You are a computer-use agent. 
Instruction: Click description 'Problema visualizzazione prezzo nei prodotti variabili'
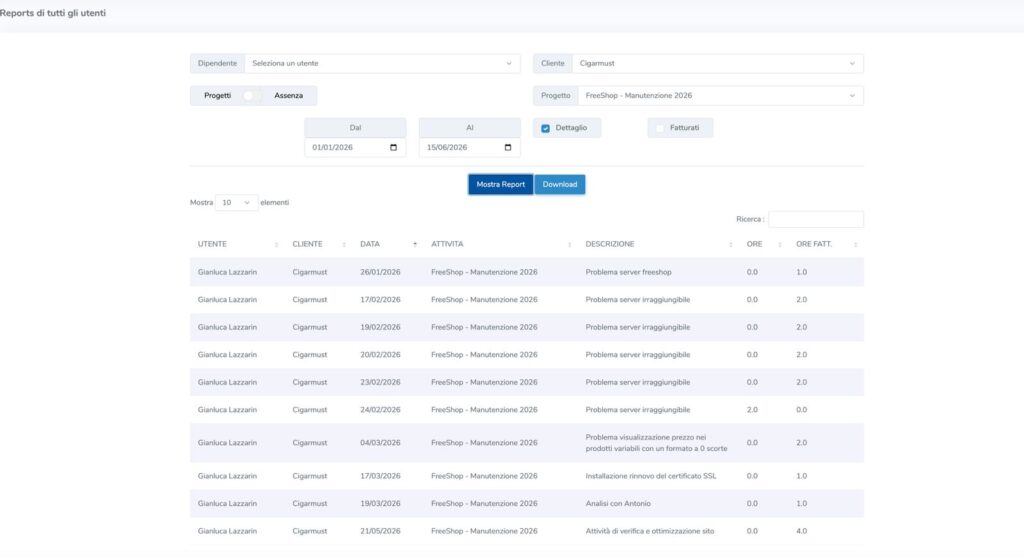tap(656, 443)
